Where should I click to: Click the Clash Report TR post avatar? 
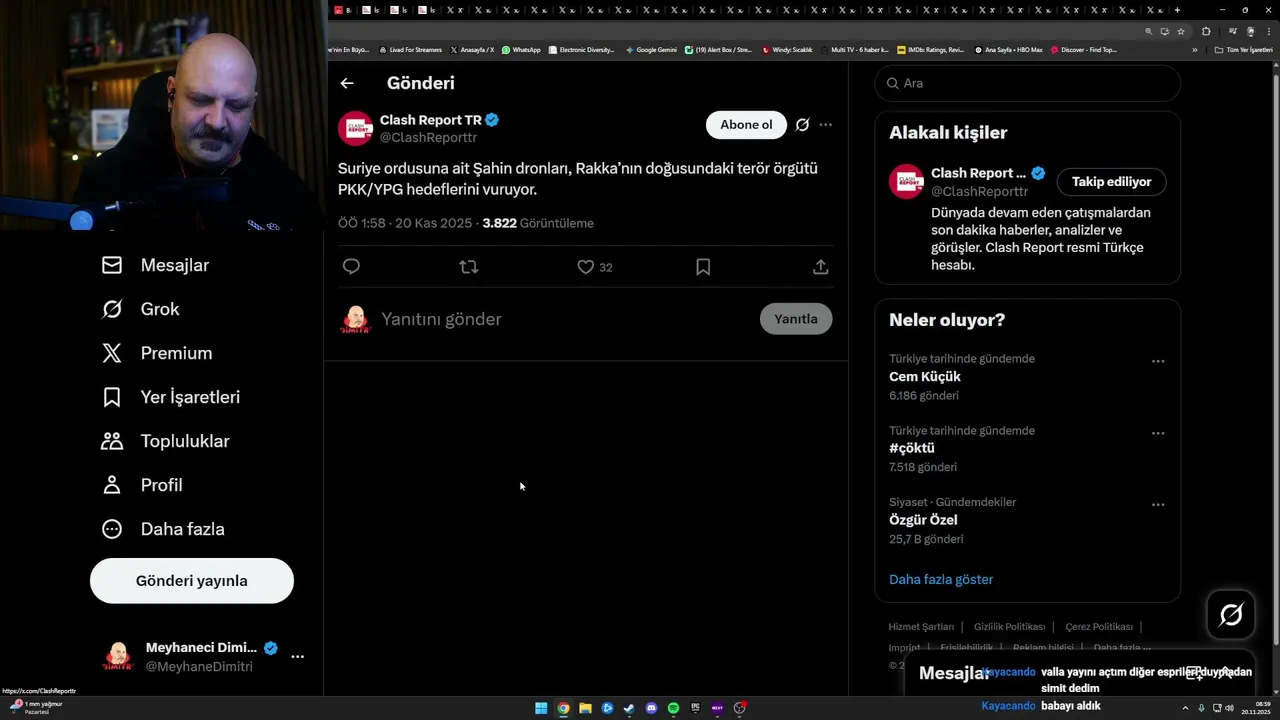355,128
